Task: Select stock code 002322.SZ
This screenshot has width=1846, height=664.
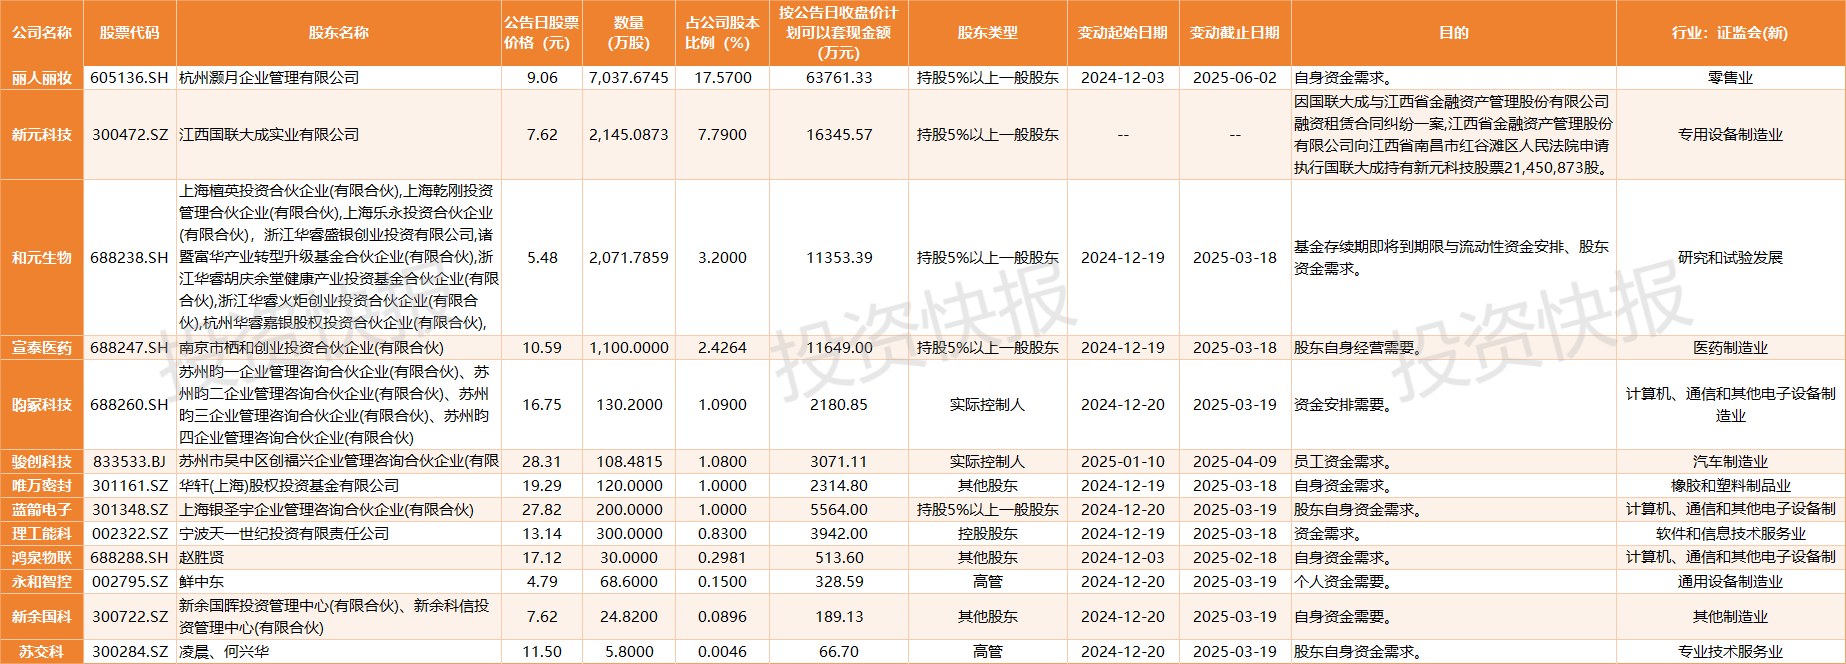Action: point(130,534)
